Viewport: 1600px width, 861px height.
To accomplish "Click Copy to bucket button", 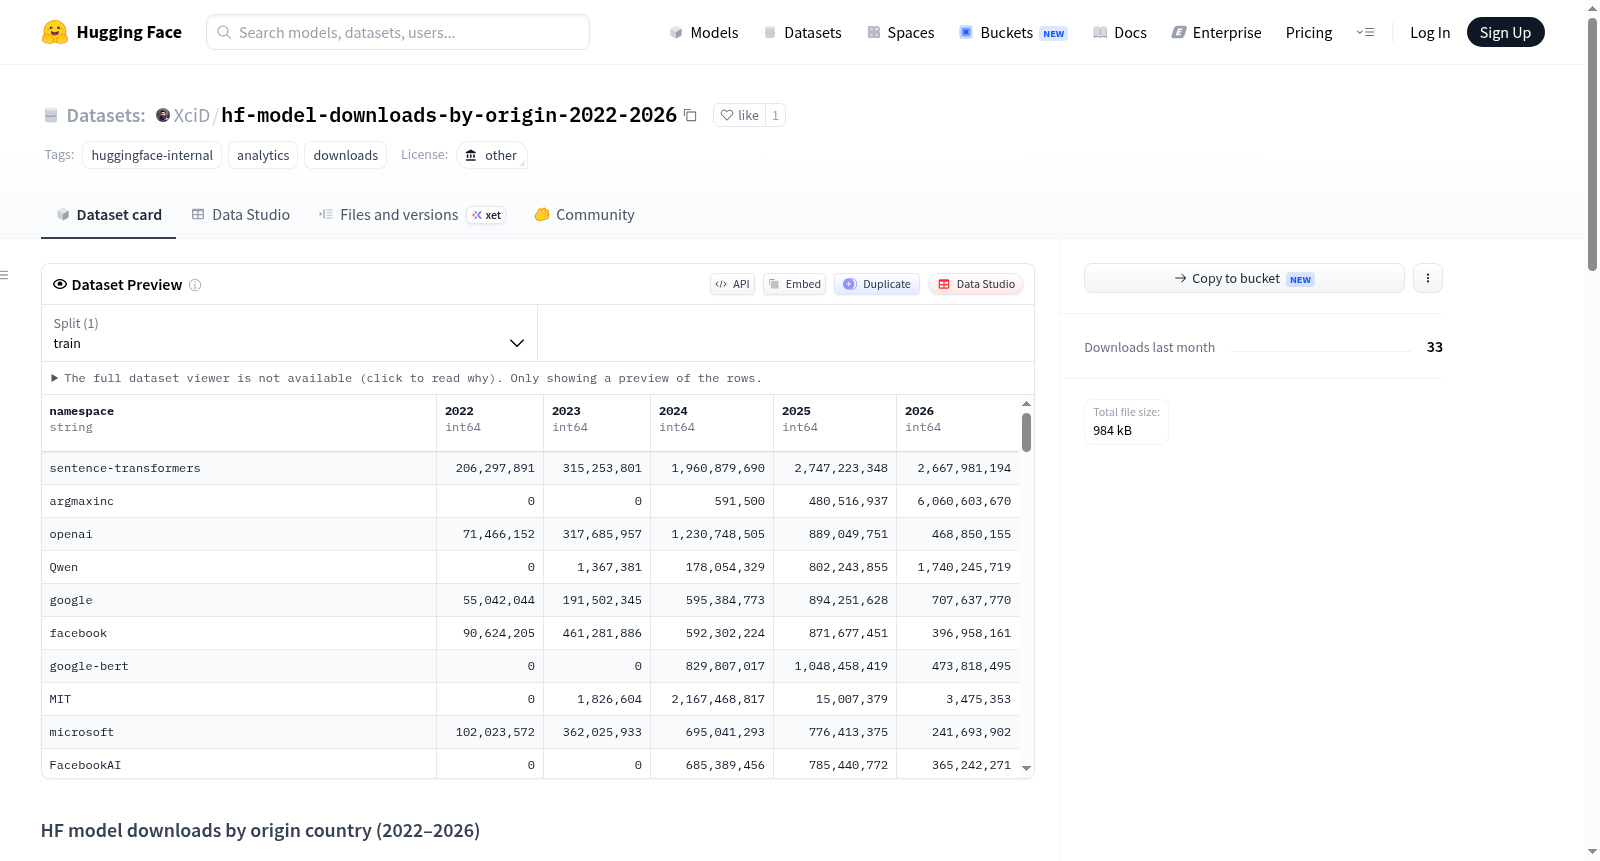I will click(x=1244, y=278).
